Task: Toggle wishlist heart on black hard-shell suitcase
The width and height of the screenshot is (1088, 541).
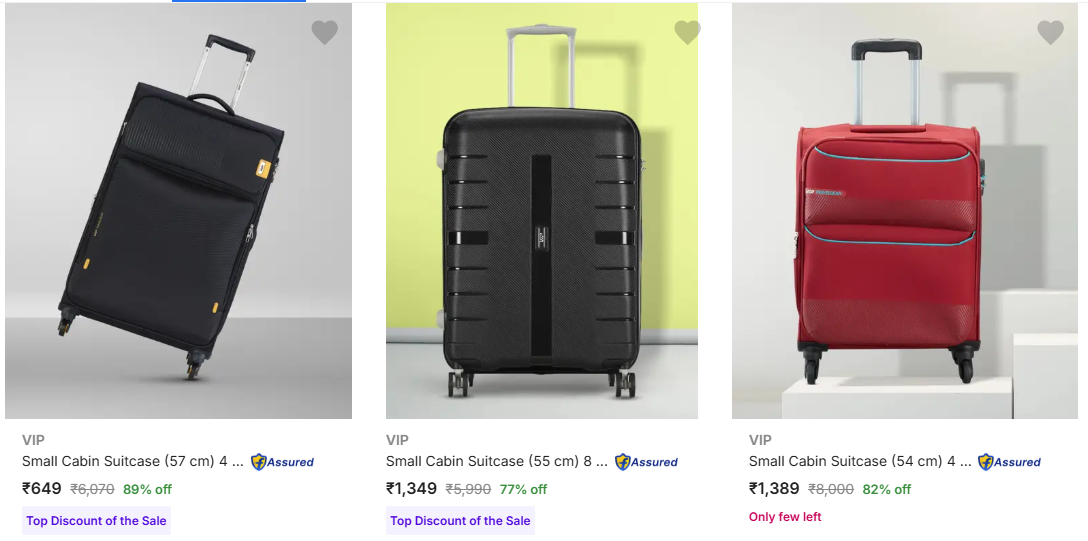Action: pyautogui.click(x=687, y=33)
